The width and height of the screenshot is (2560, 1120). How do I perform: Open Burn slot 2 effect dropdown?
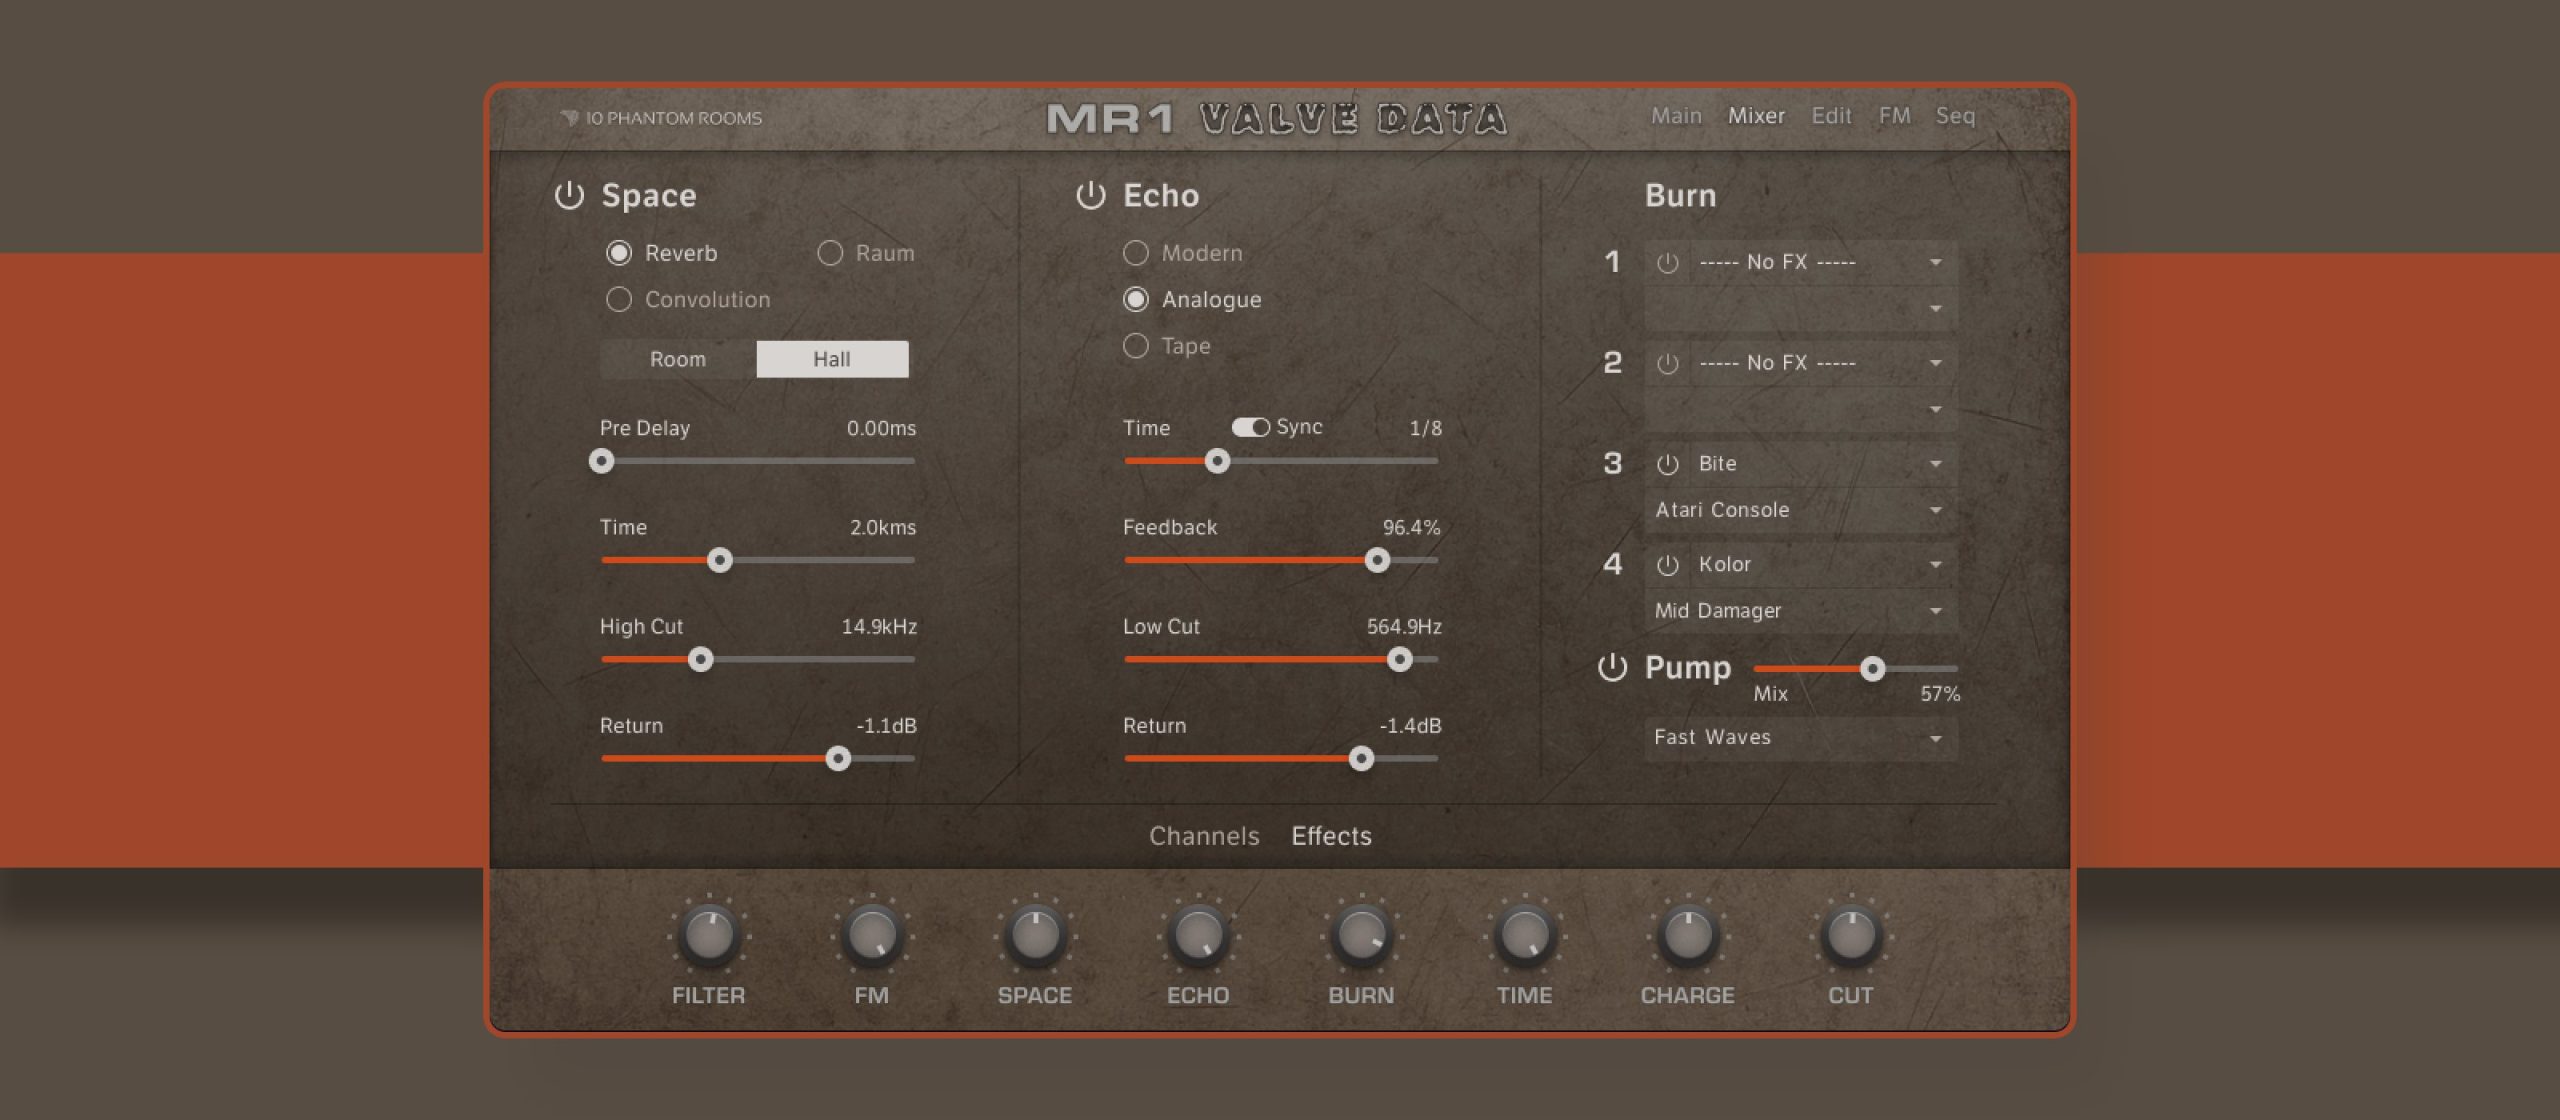1823,363
